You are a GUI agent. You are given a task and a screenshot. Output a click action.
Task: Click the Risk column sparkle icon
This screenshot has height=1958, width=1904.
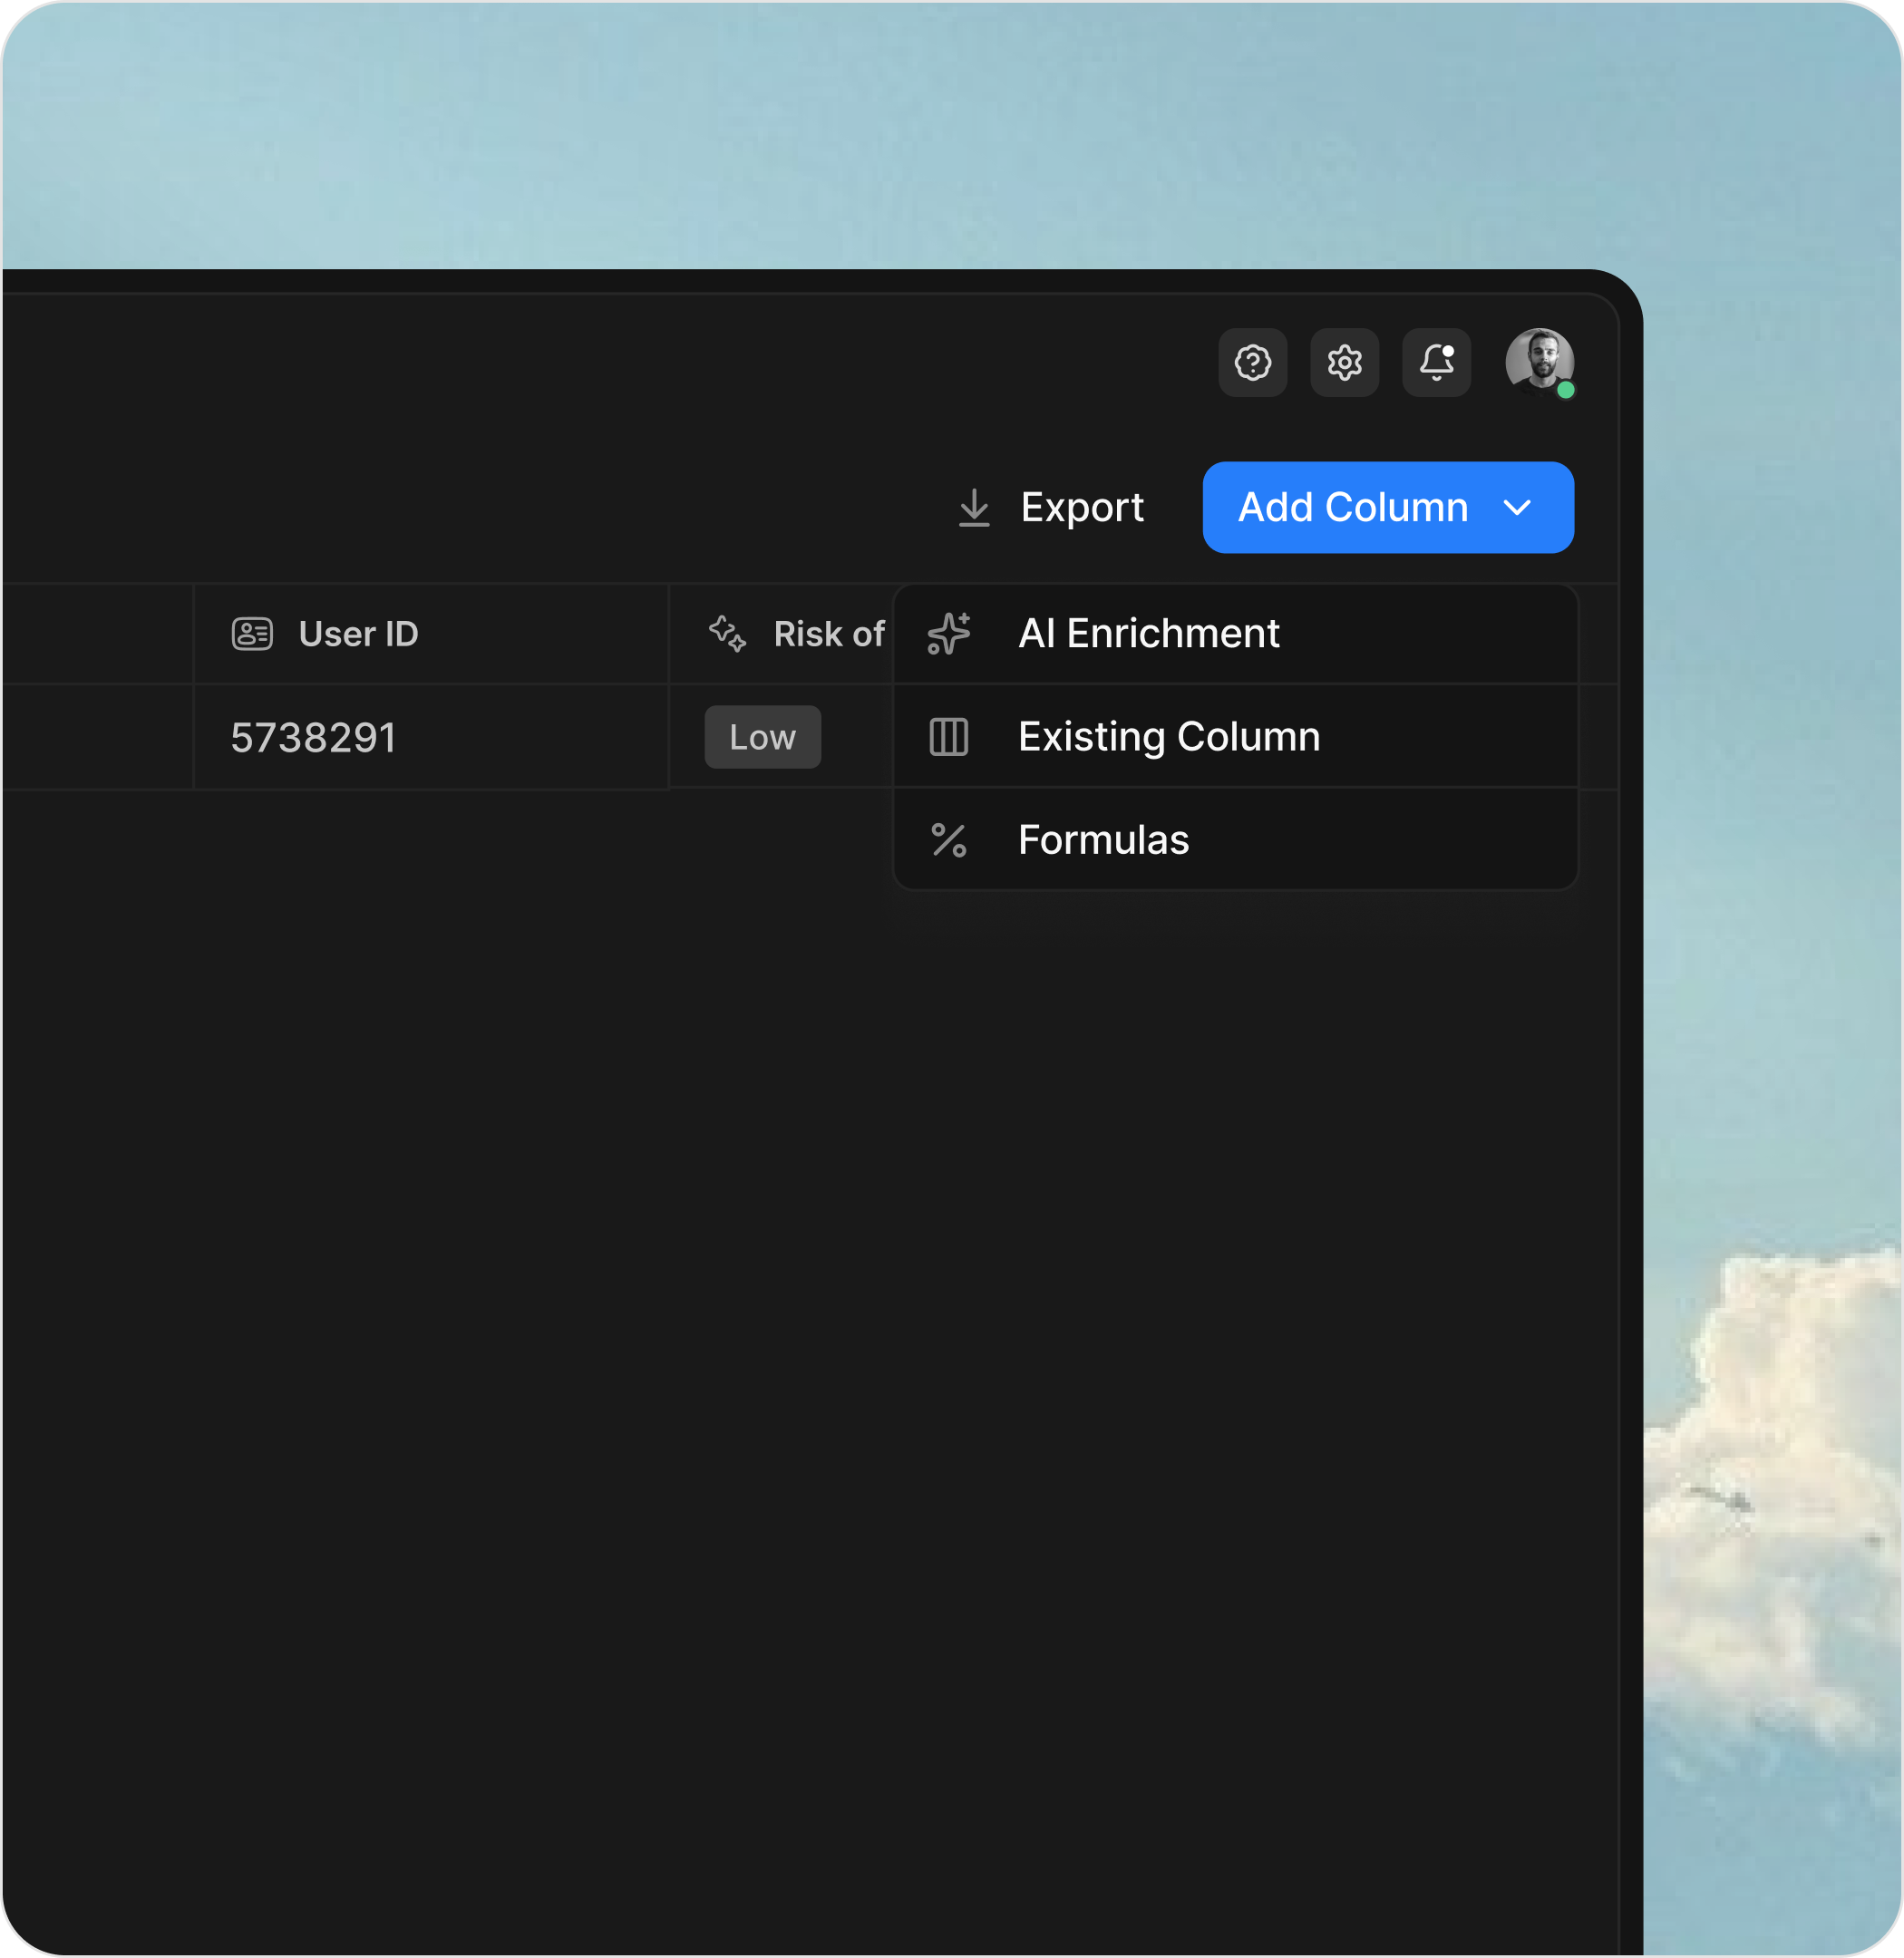(727, 633)
